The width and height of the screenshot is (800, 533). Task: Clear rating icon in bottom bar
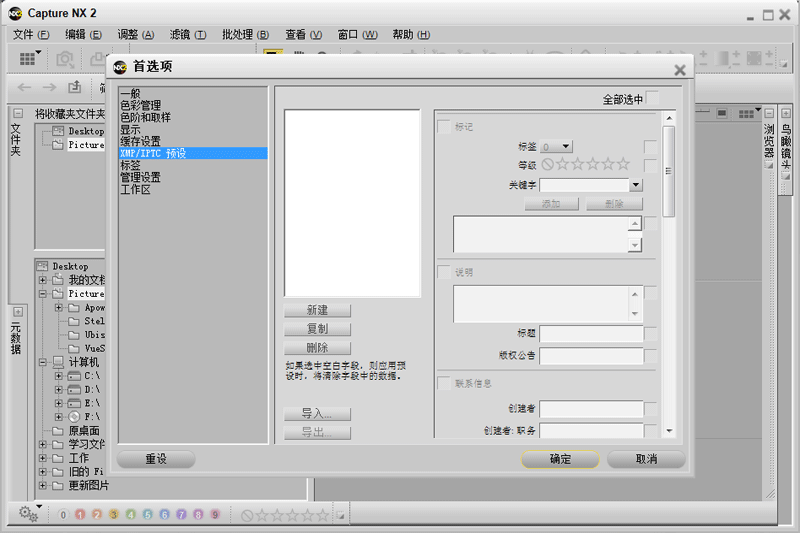click(246, 516)
